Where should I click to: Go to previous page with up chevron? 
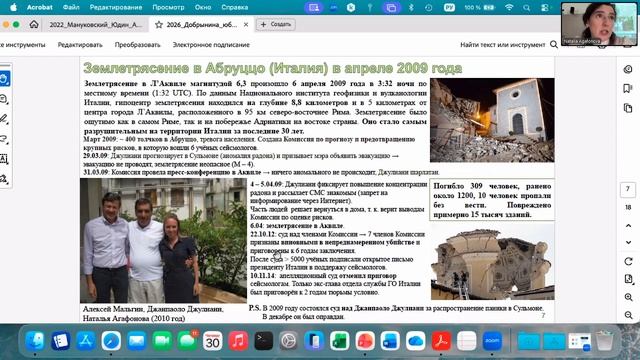pos(628,226)
